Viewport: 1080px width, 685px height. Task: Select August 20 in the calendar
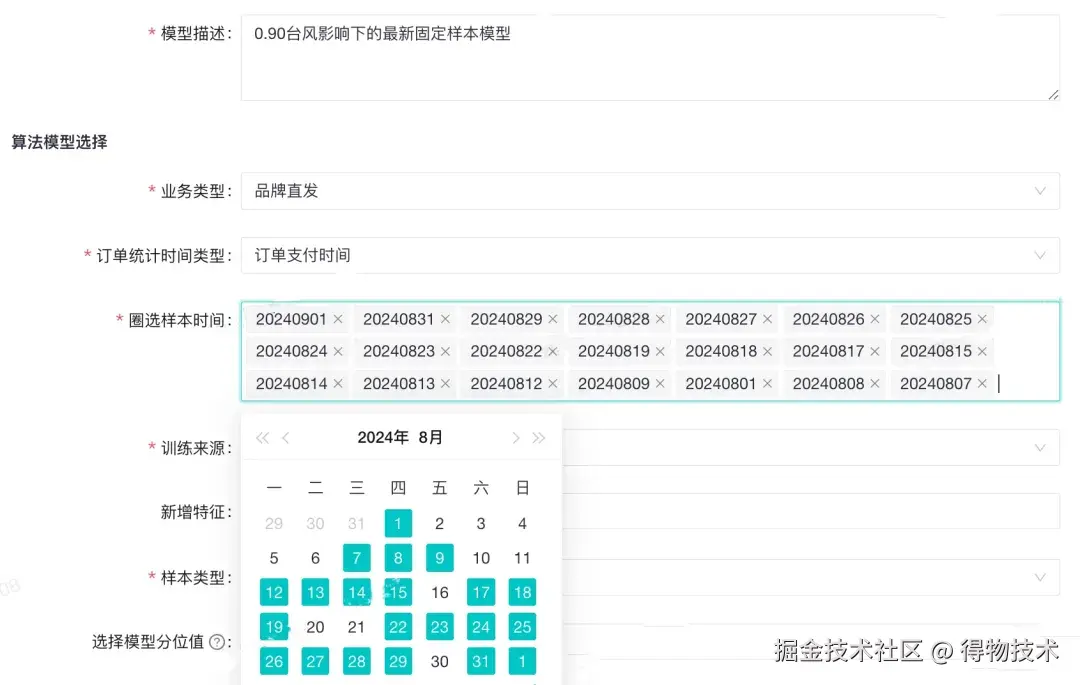315,626
